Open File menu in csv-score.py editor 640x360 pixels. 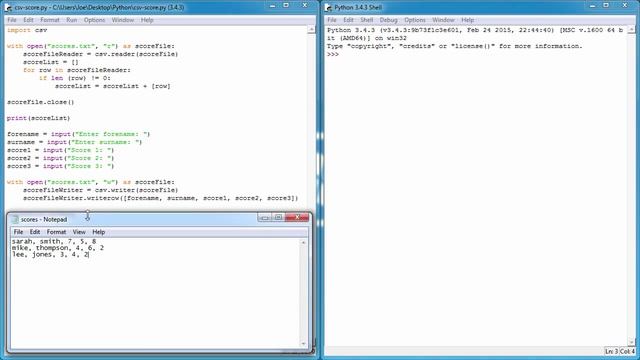click(12, 20)
